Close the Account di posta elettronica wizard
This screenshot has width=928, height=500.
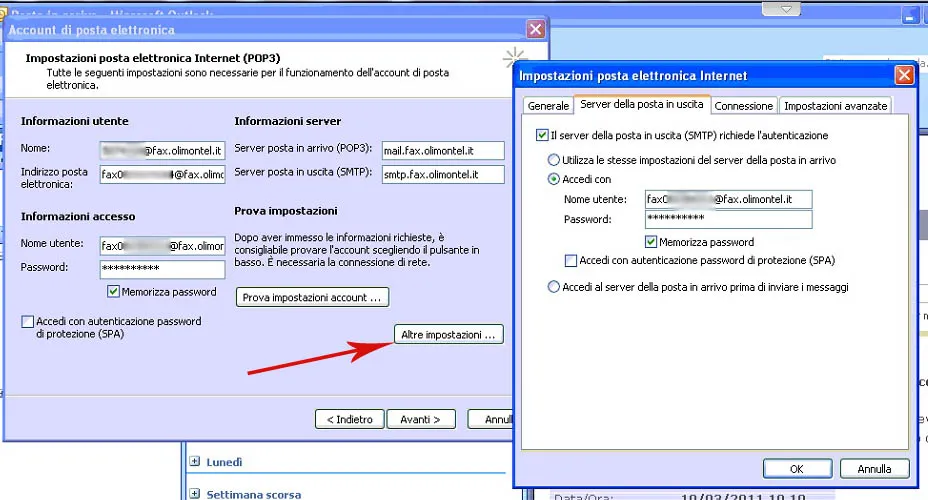pyautogui.click(x=535, y=30)
